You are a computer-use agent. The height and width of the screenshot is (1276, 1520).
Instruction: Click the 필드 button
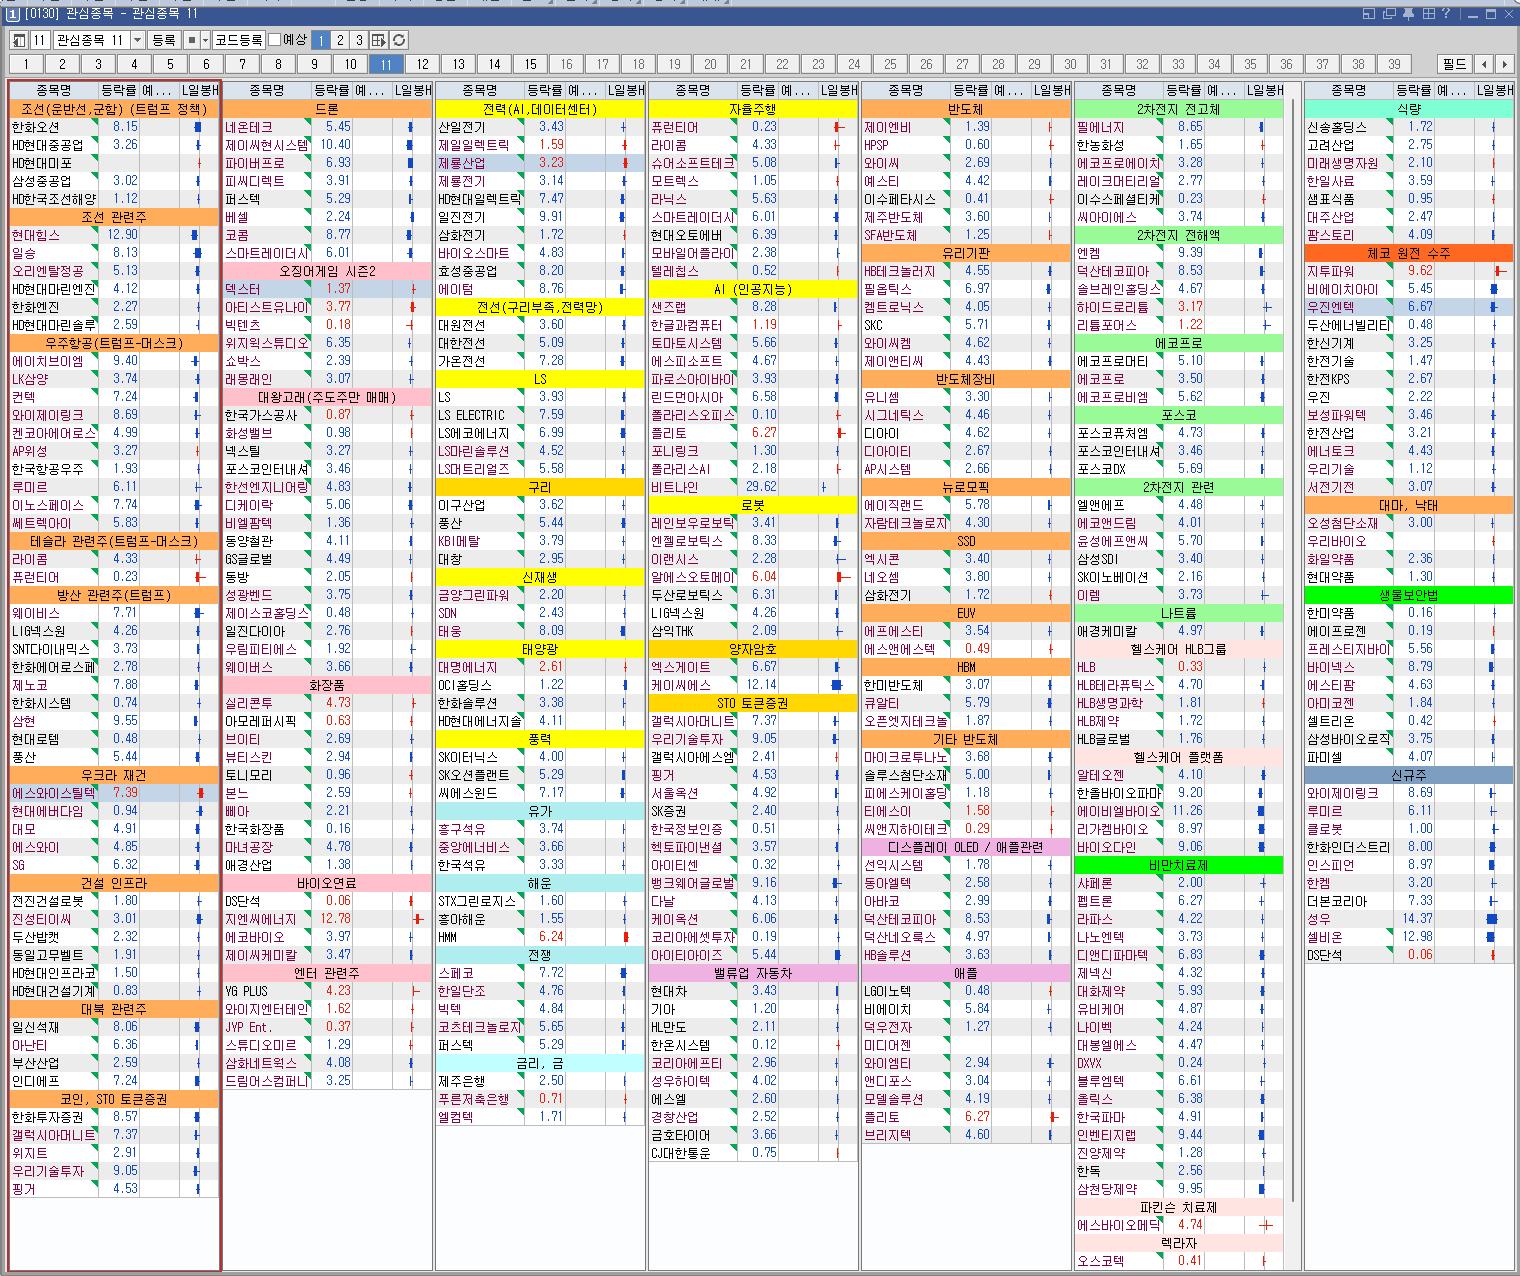1455,64
